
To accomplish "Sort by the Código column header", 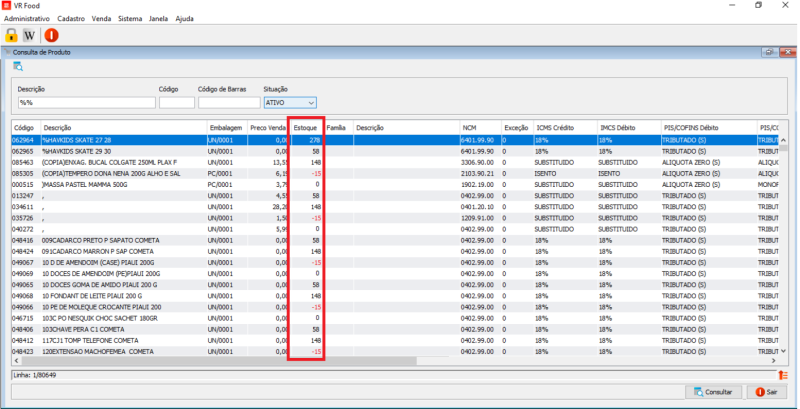I will pyautogui.click(x=26, y=127).
